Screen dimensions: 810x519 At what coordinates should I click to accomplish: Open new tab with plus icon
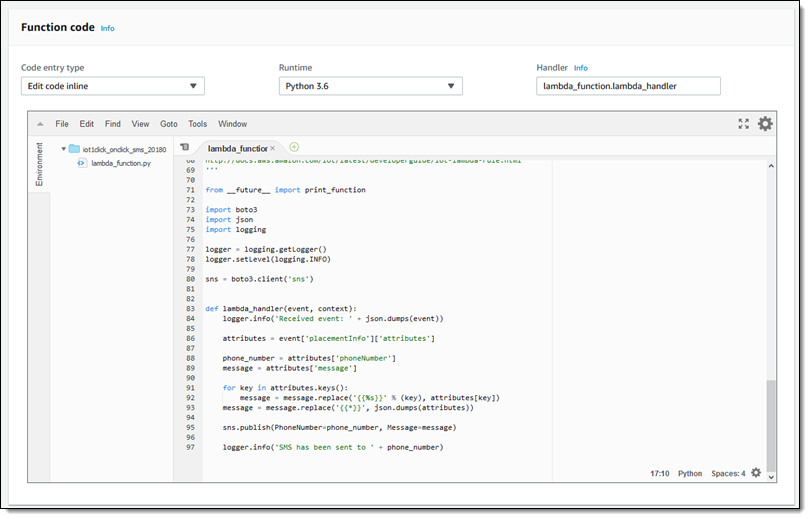(294, 147)
